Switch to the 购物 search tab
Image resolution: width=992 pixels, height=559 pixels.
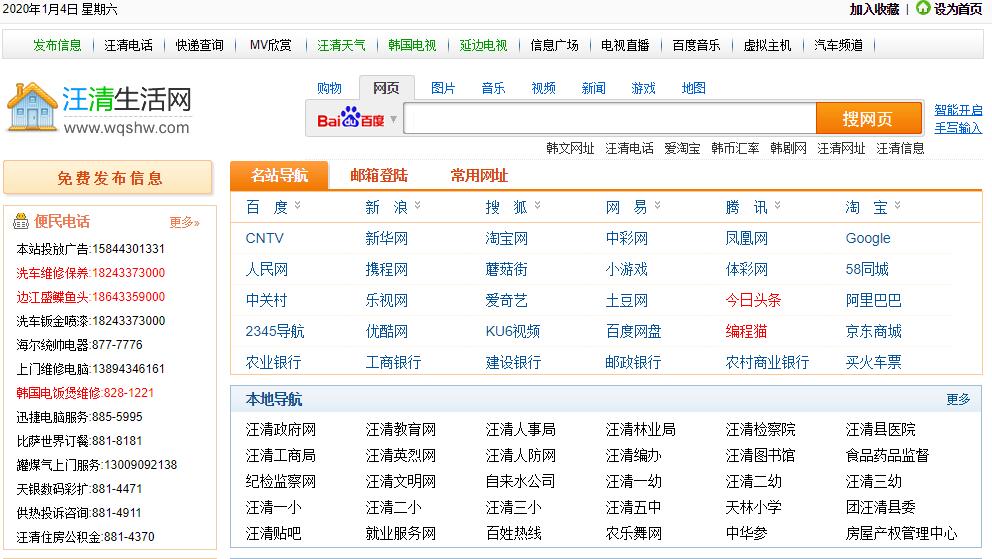click(329, 88)
